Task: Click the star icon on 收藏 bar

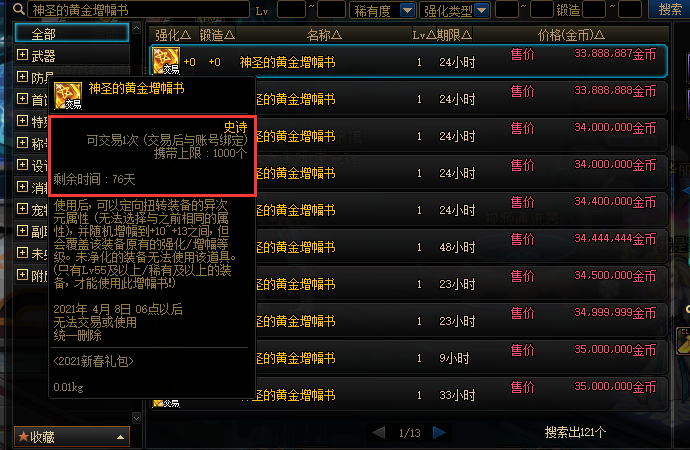Action: pyautogui.click(x=23, y=436)
